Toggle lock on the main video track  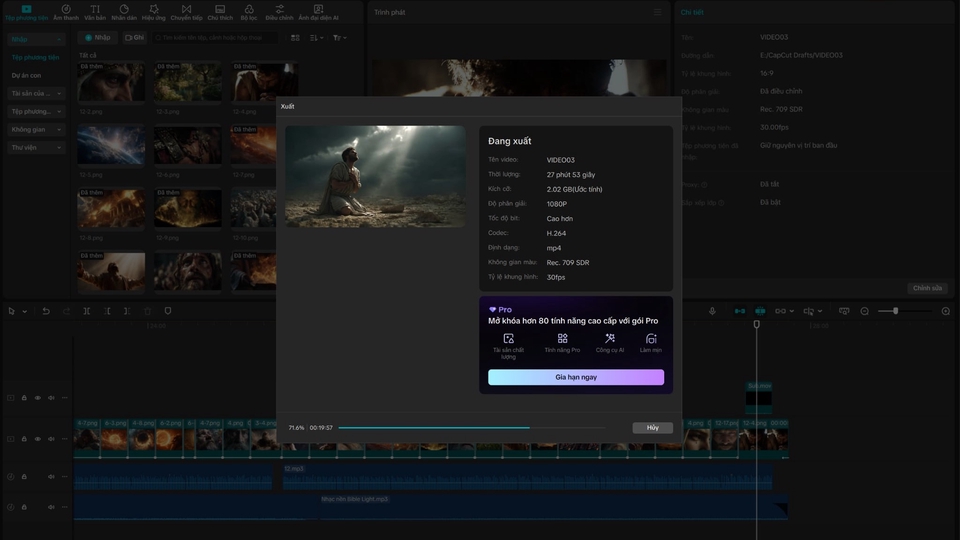pyautogui.click(x=24, y=439)
